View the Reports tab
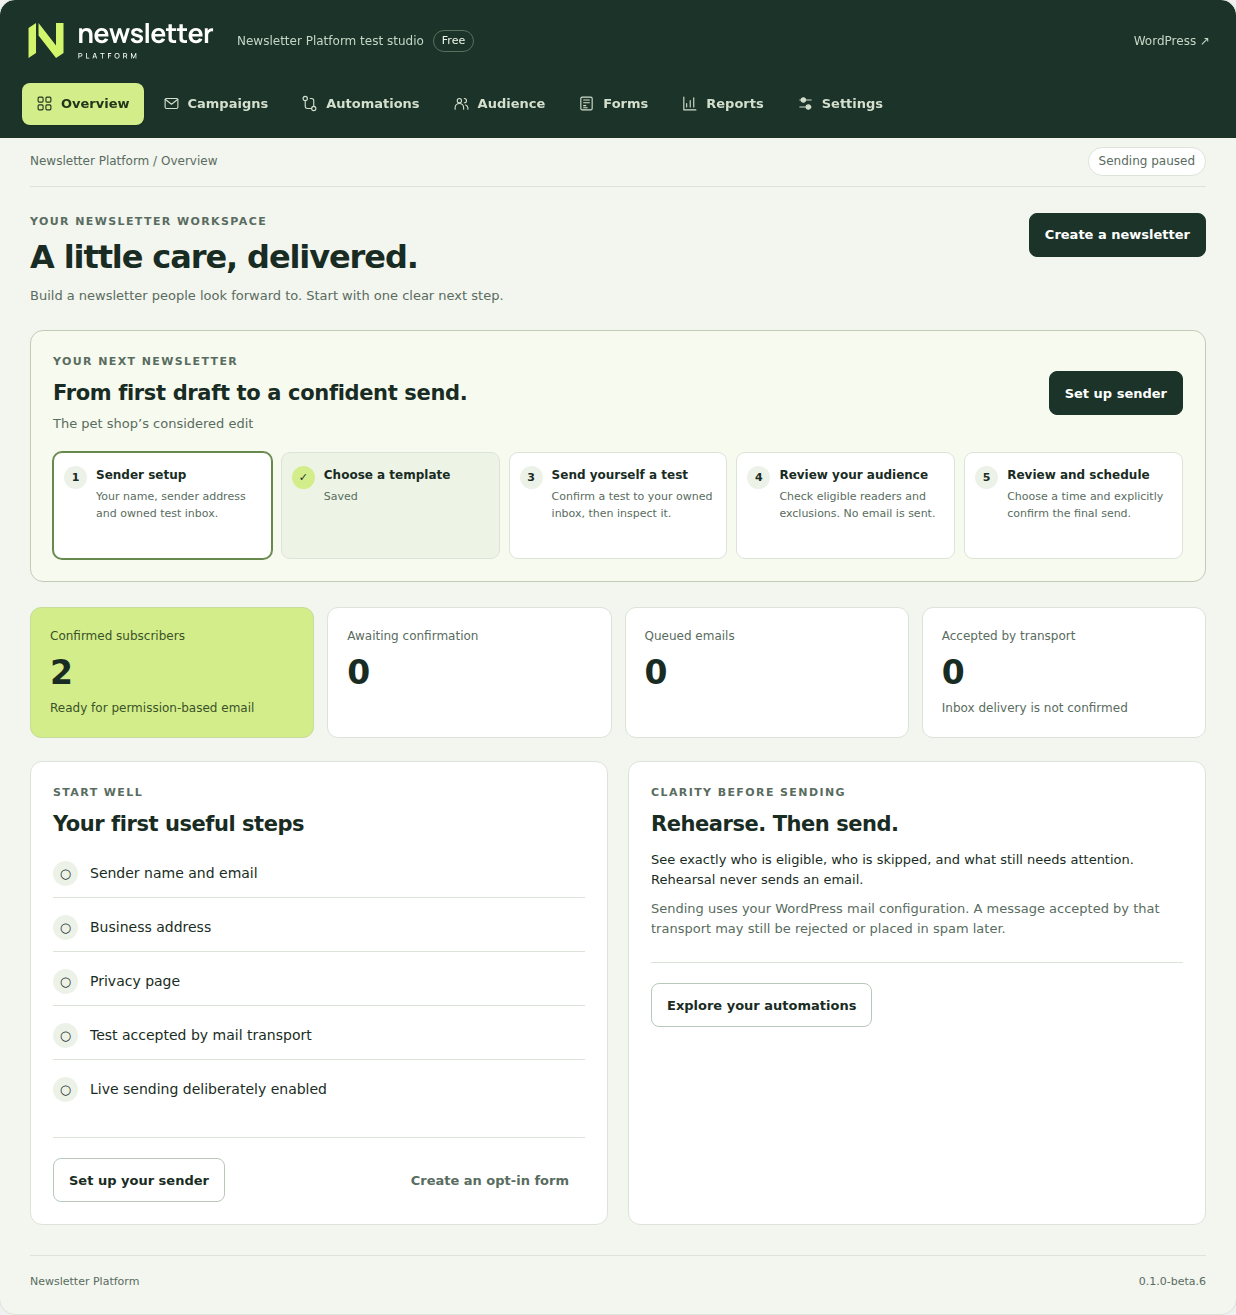 click(x=723, y=104)
